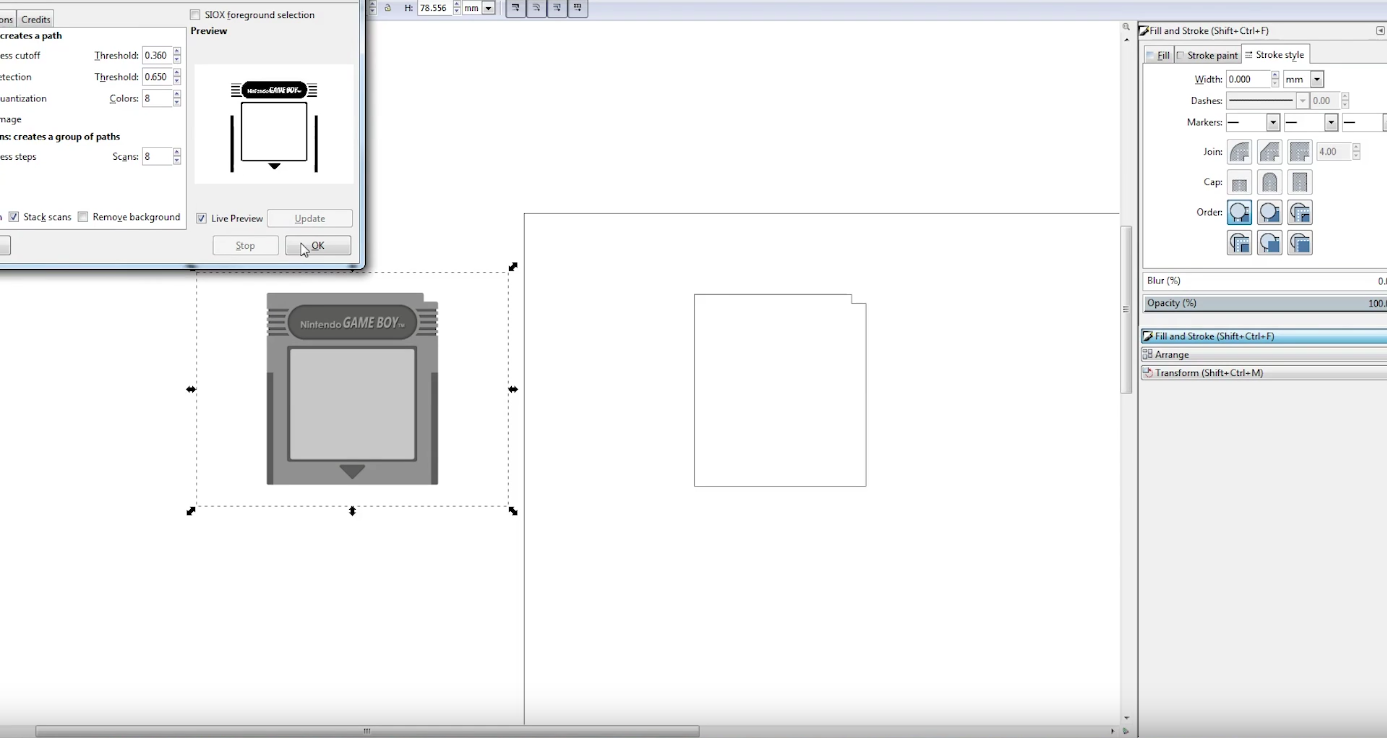Select the square cap style
Screen dimensions: 1387x738
1299,181
